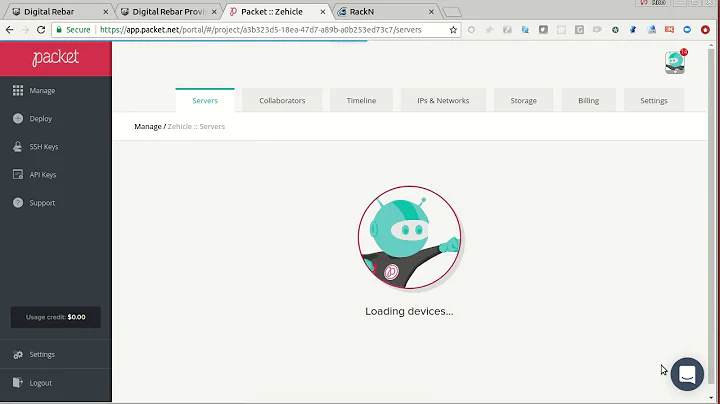Click the red extension icon at toolbar end
This screenshot has width=720, height=404.
coord(705,30)
